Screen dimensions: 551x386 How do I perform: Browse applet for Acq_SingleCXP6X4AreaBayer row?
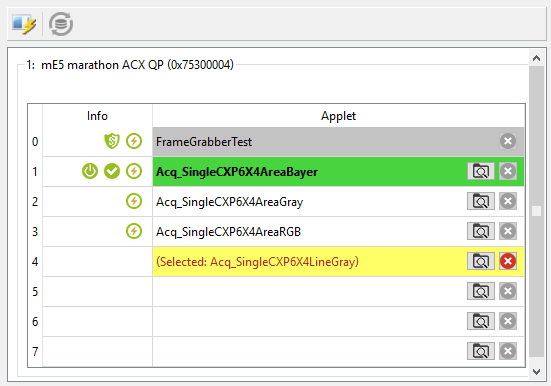point(481,171)
